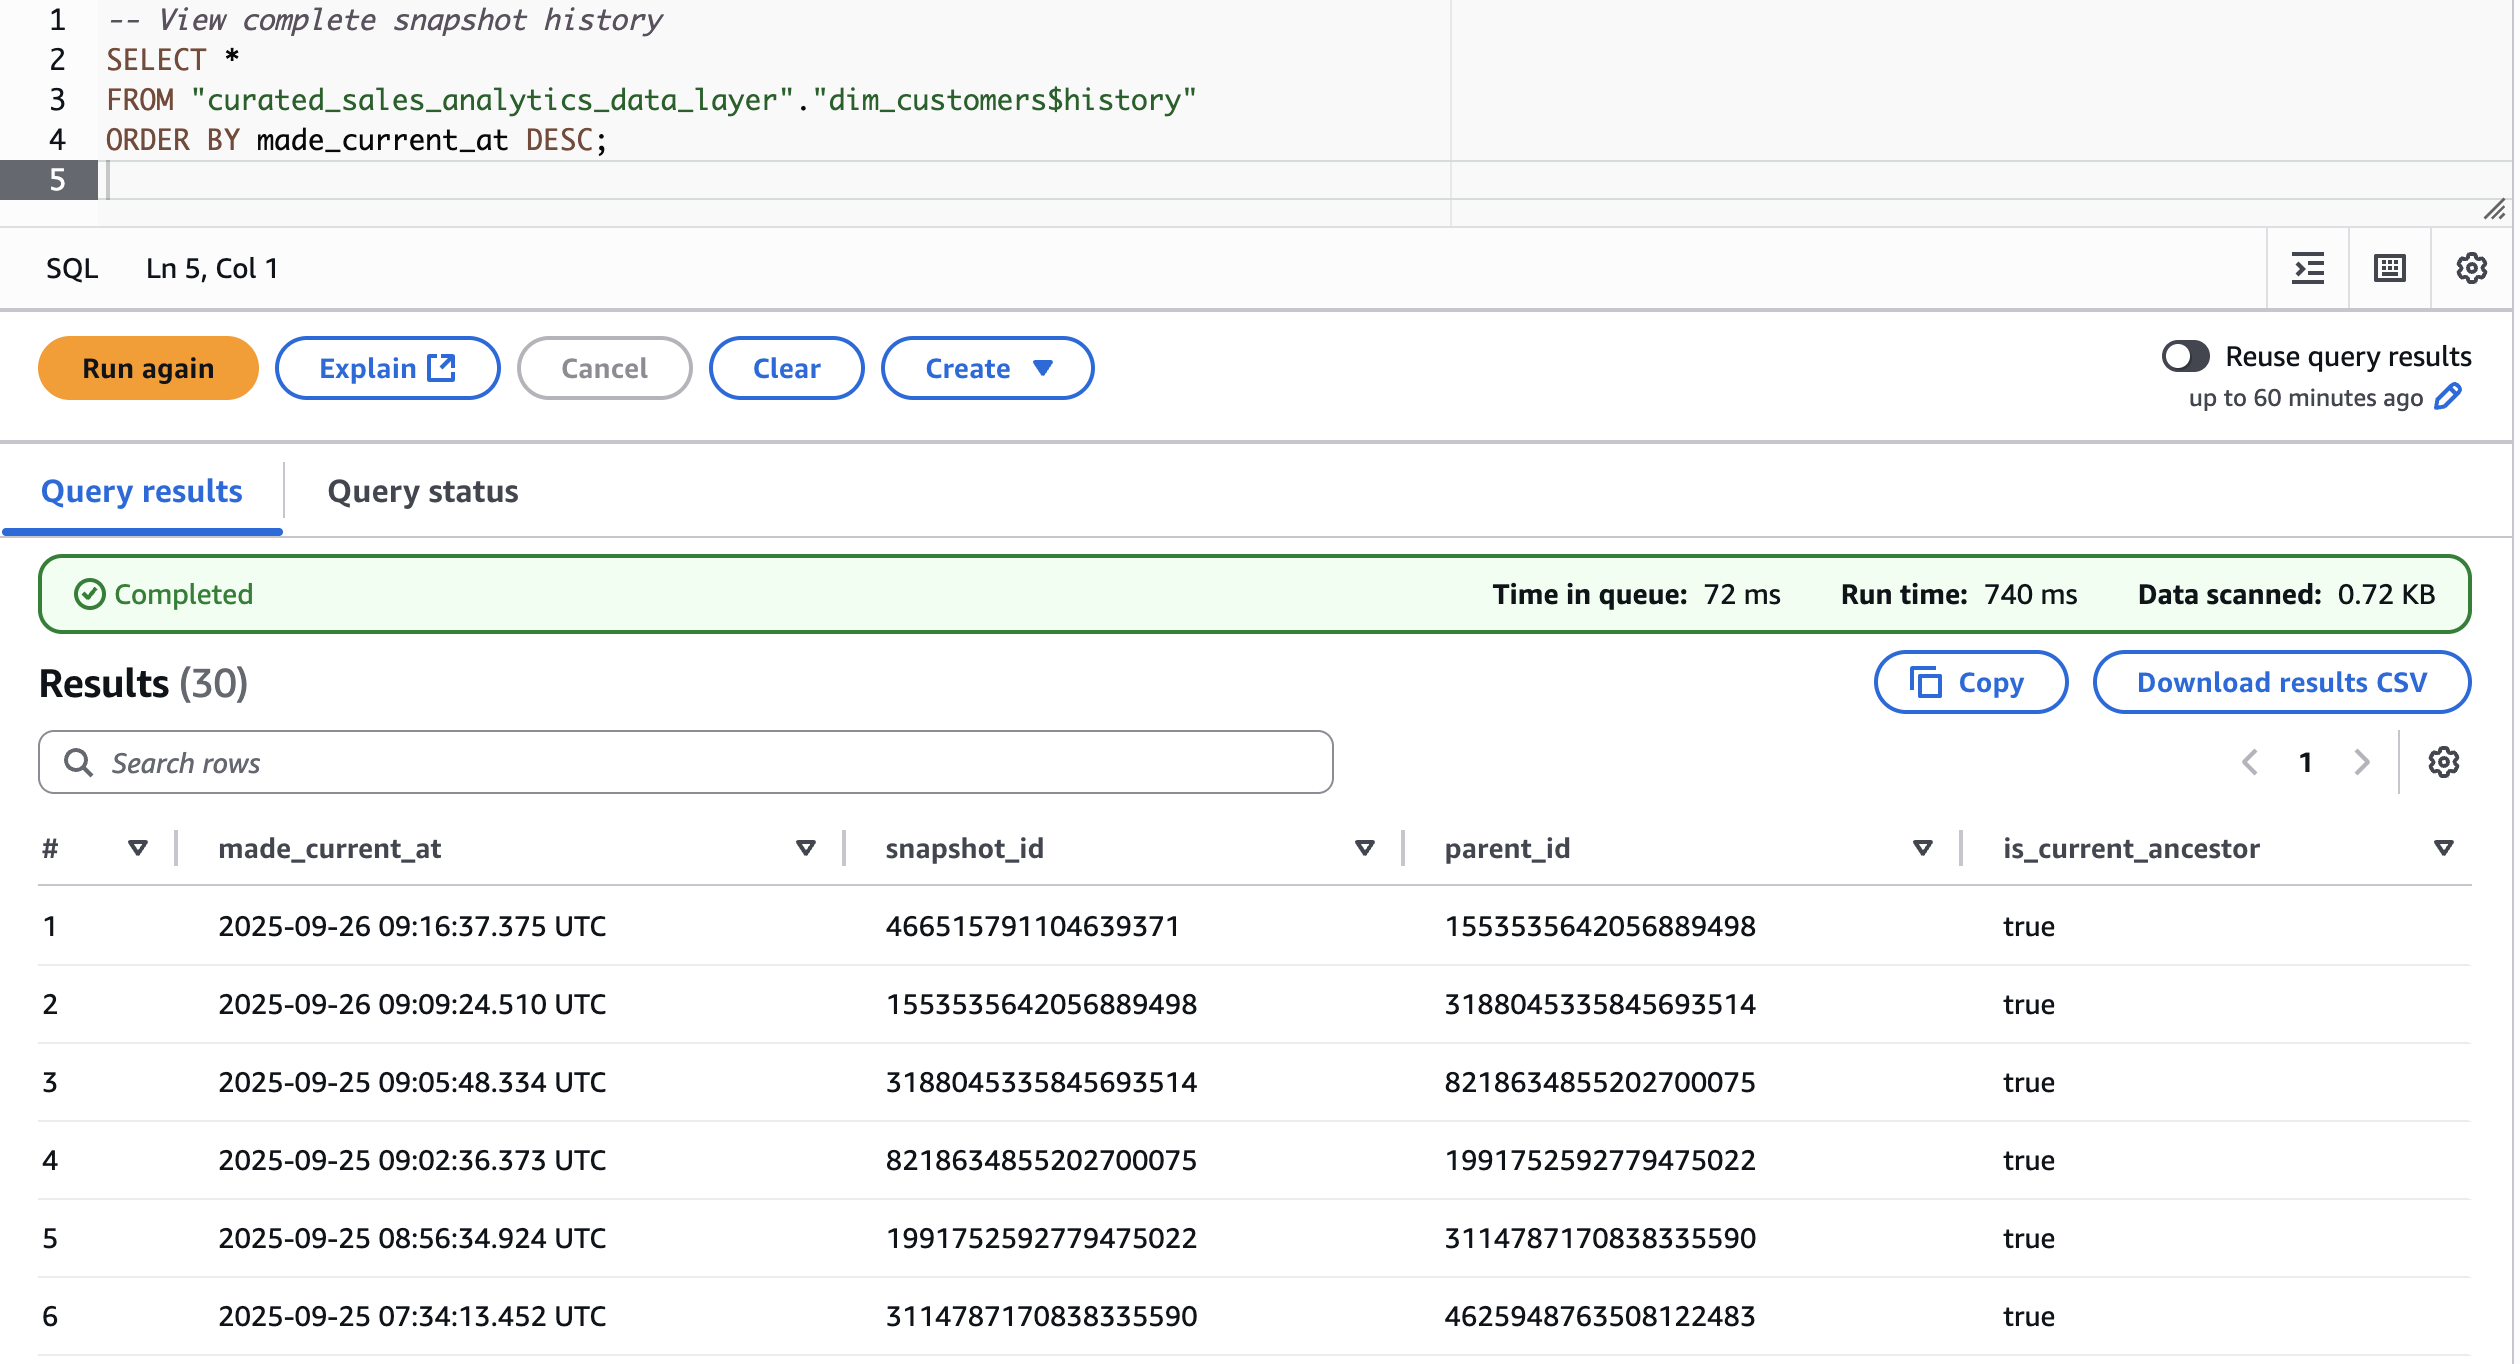Copy results with the Copy button

coord(1969,682)
